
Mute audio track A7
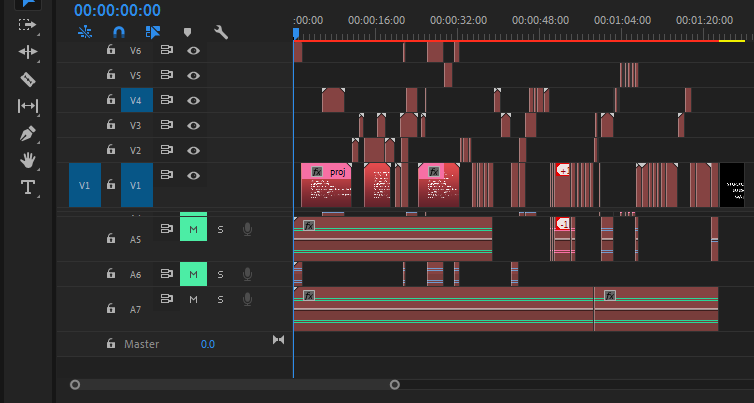click(x=193, y=299)
